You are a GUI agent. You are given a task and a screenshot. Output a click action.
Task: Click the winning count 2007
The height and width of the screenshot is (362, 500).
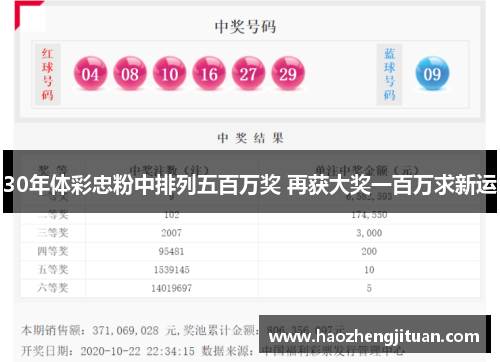[172, 233]
